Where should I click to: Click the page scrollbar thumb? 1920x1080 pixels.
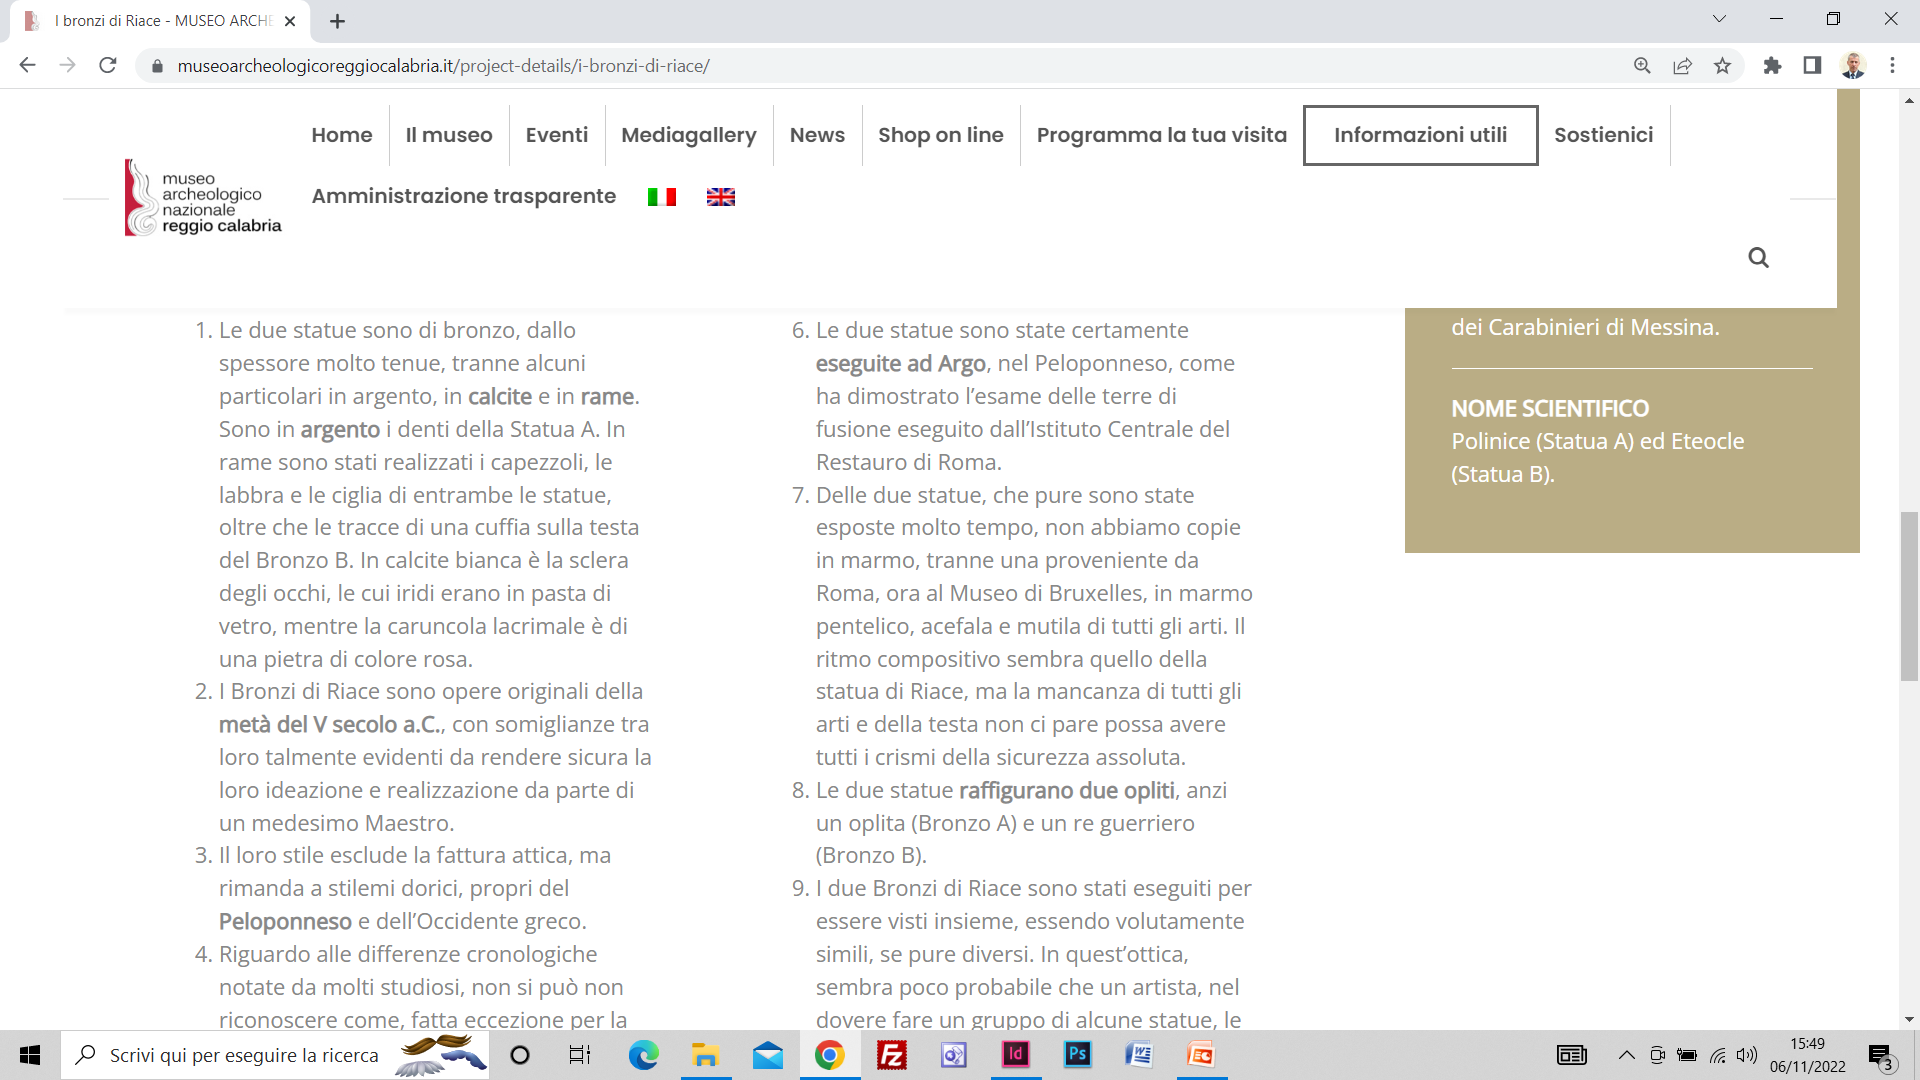[1909, 596]
